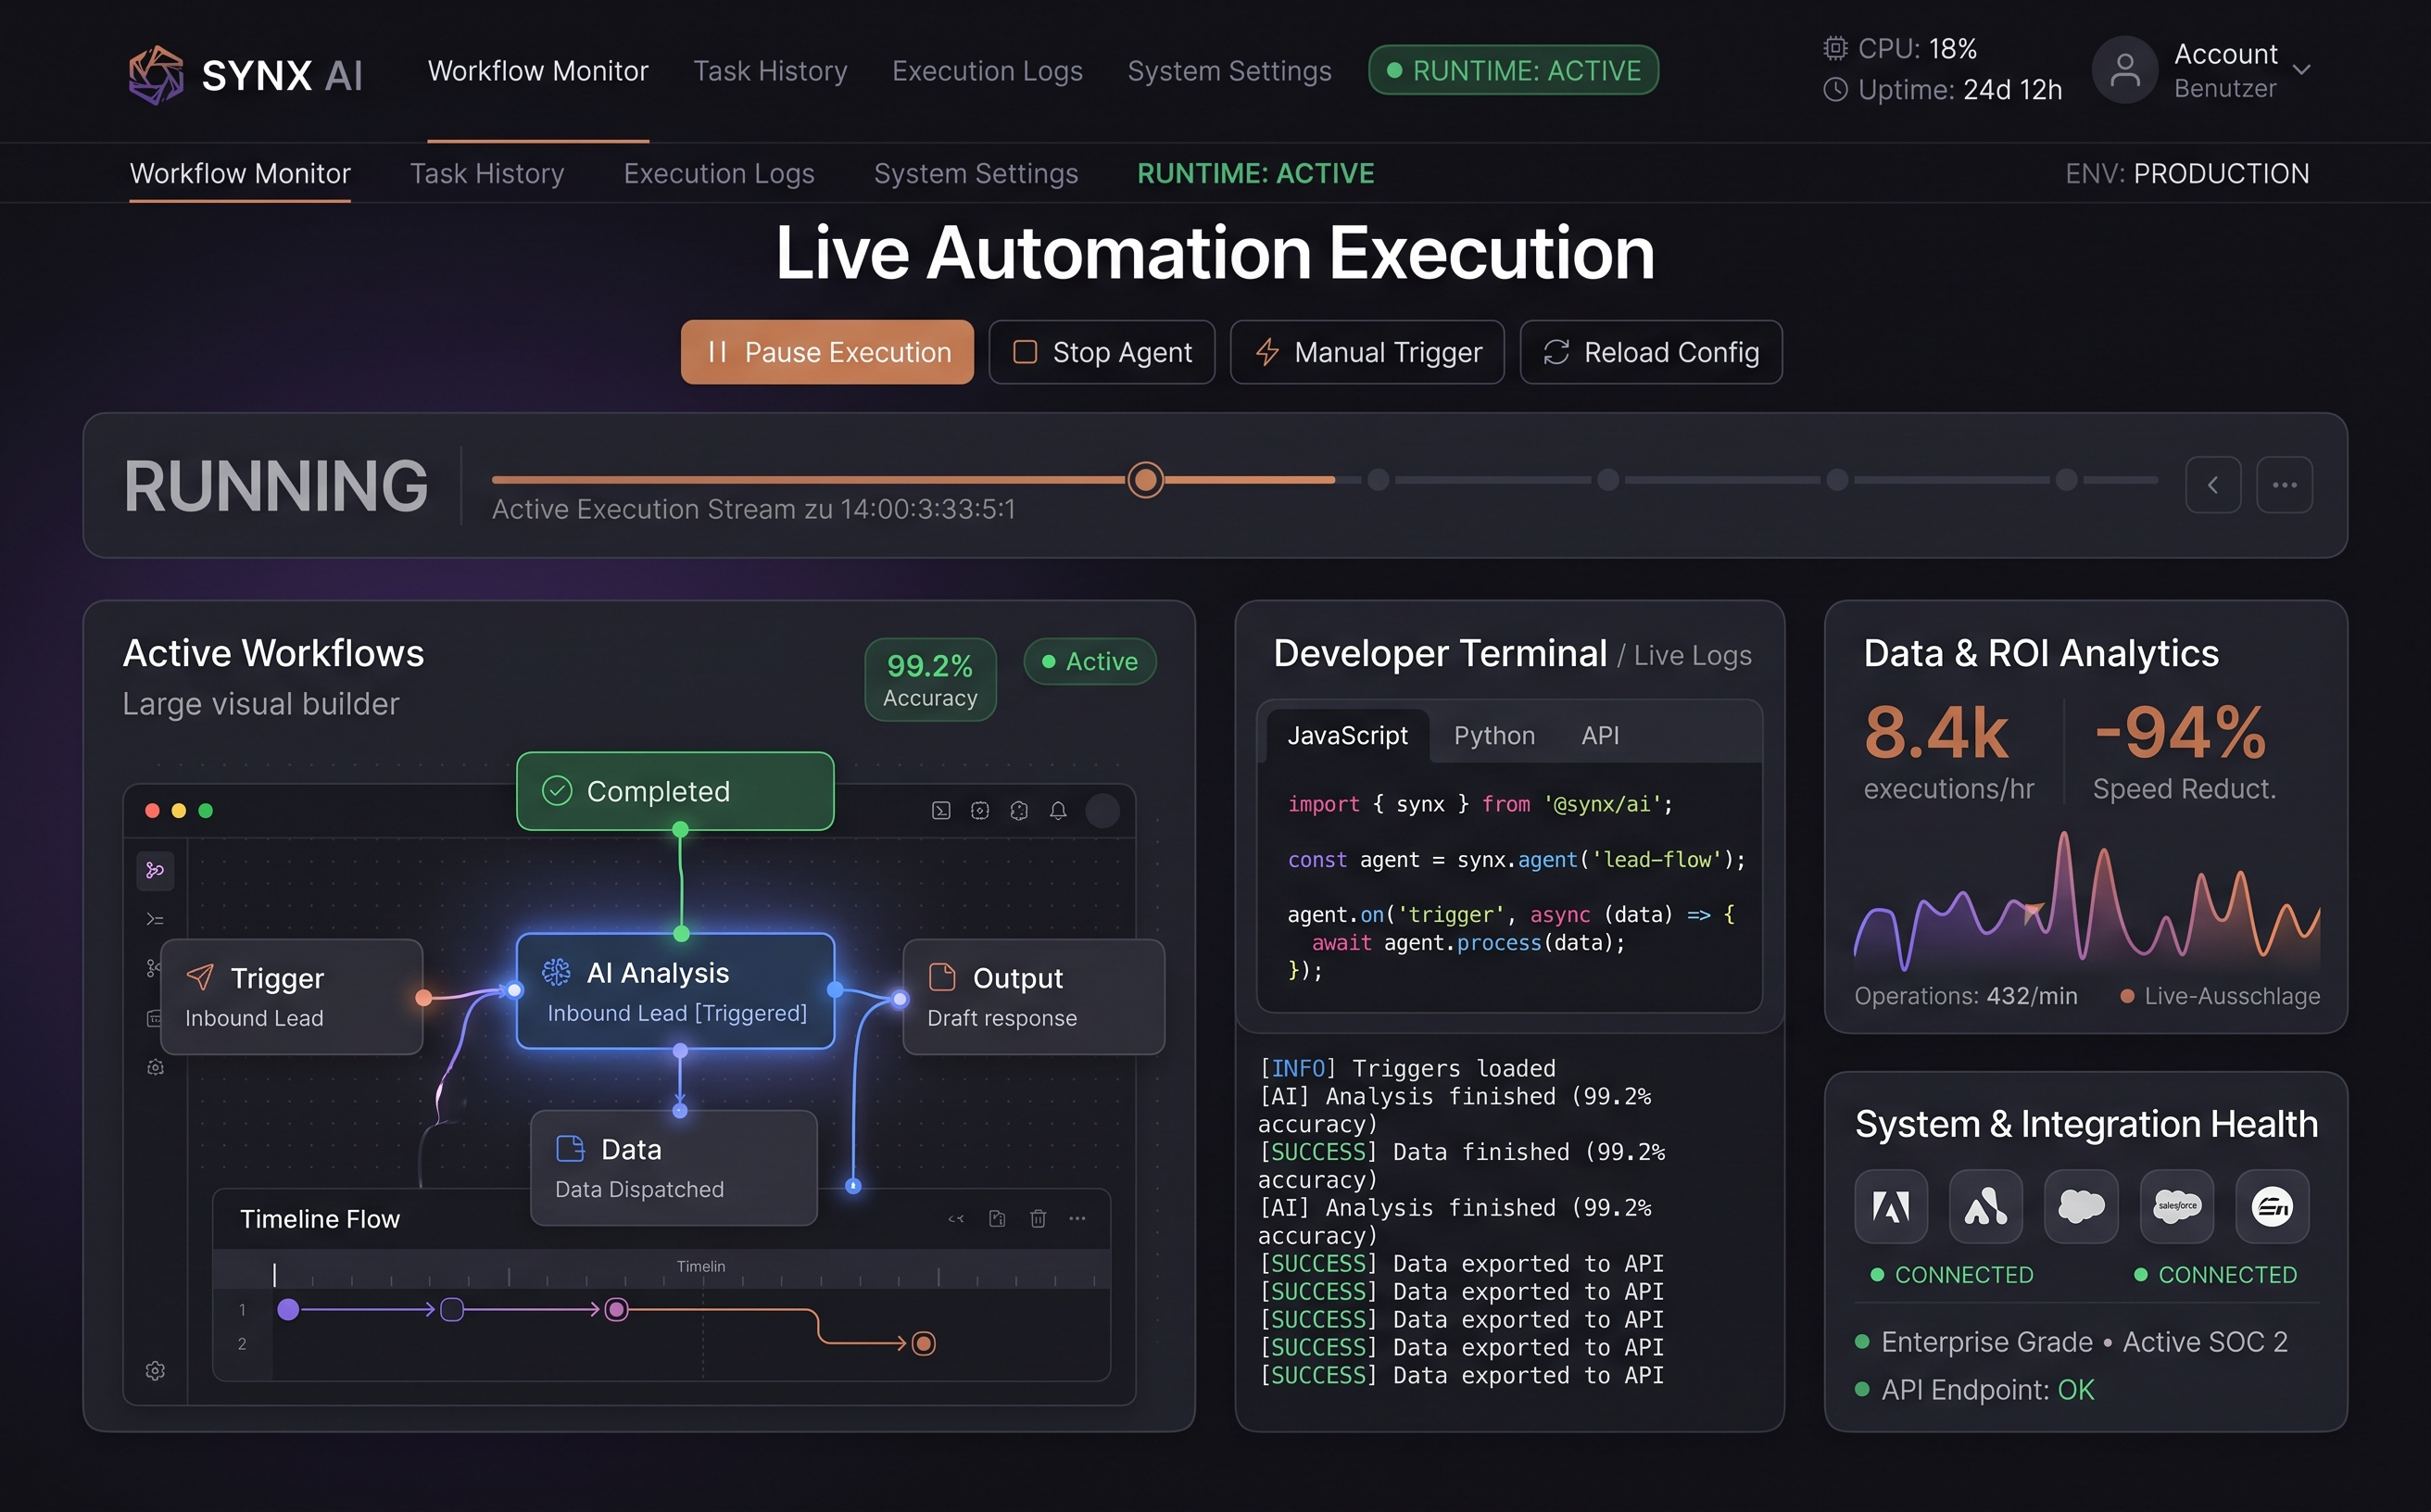Click the purple start marker on timeline row 1
2431x1512 pixels.
pos(288,1309)
